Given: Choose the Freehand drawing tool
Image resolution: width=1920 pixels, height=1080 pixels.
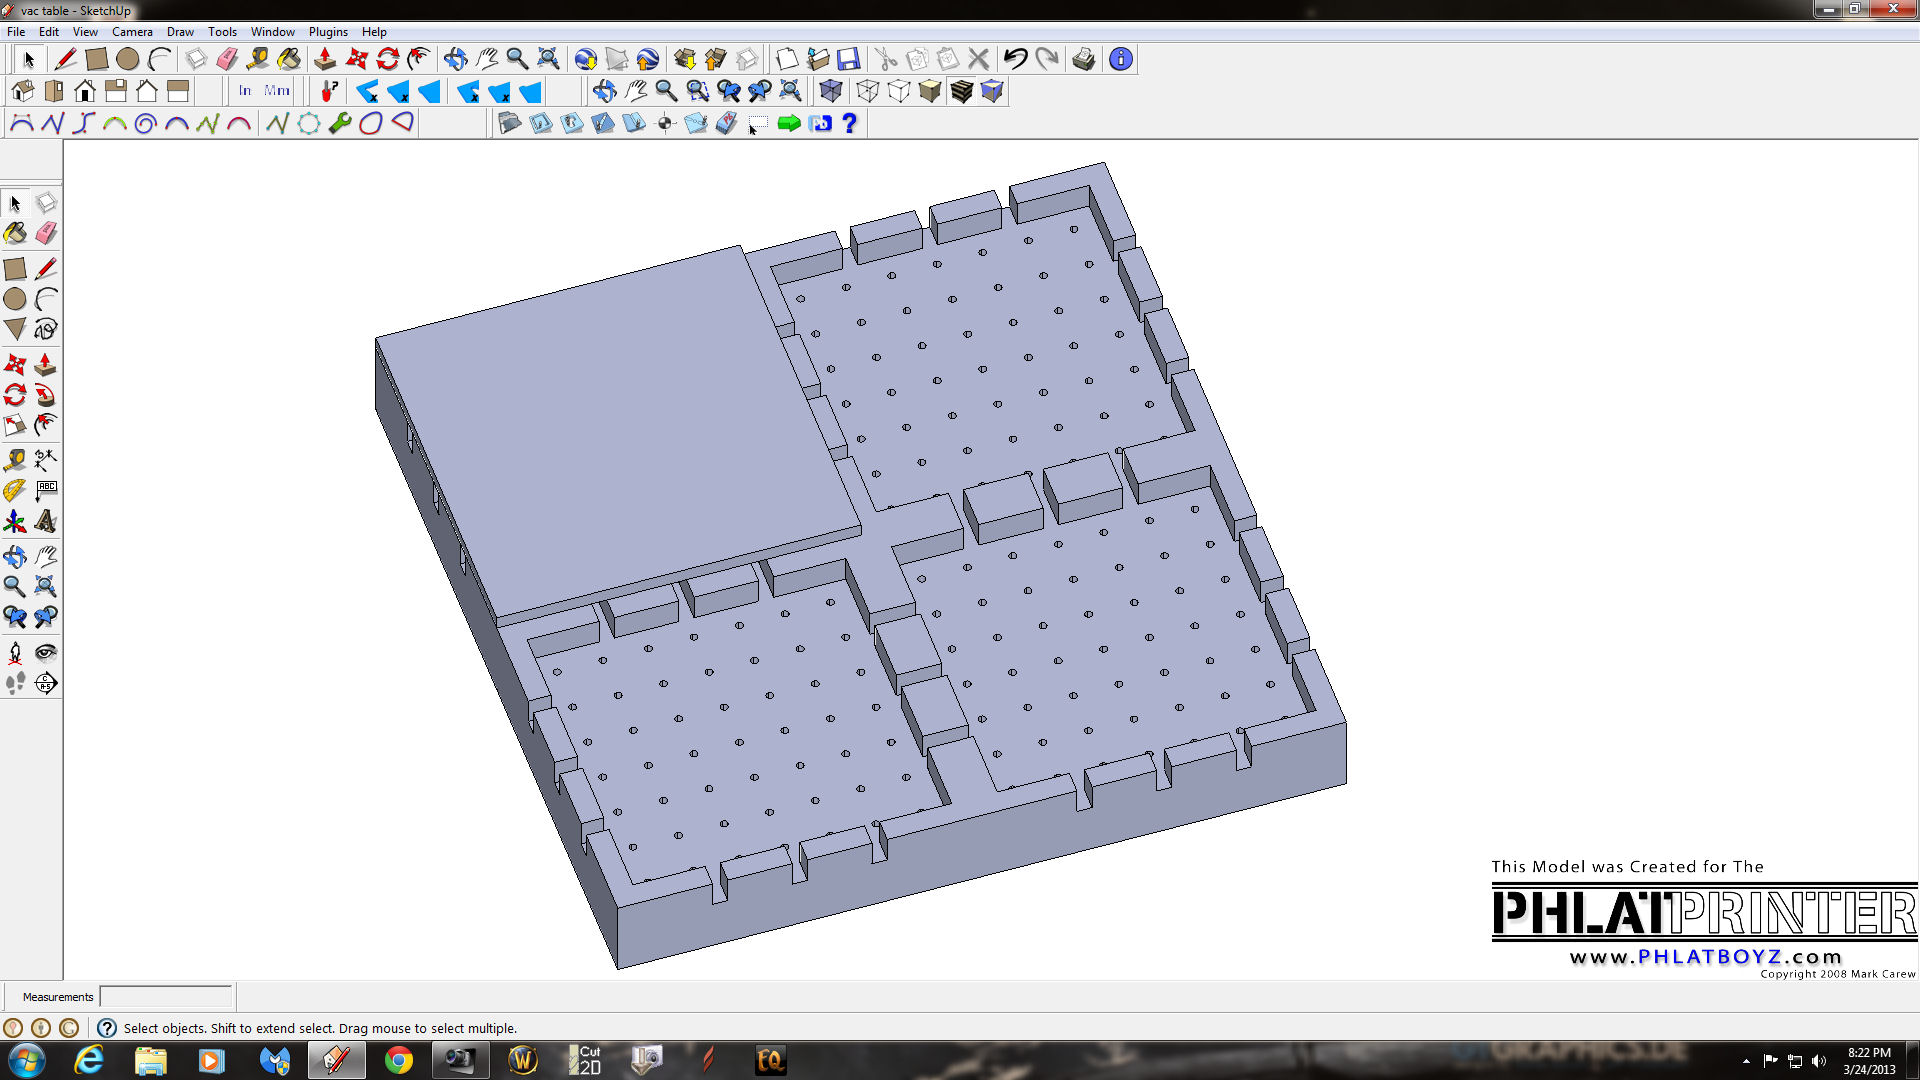Looking at the screenshot, I should [x=45, y=329].
